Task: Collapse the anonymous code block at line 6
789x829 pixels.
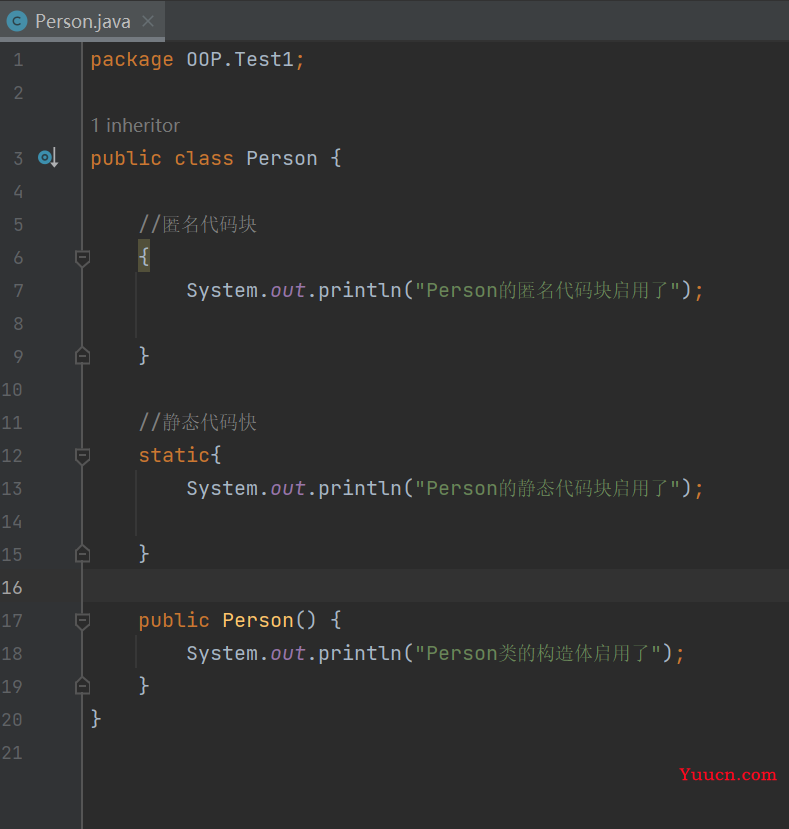Action: pos(82,258)
